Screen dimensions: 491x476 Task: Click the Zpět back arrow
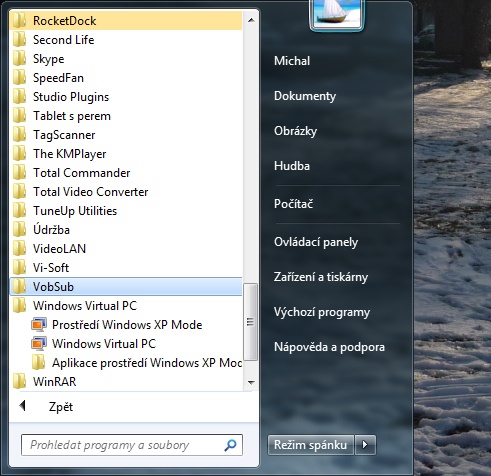23,406
